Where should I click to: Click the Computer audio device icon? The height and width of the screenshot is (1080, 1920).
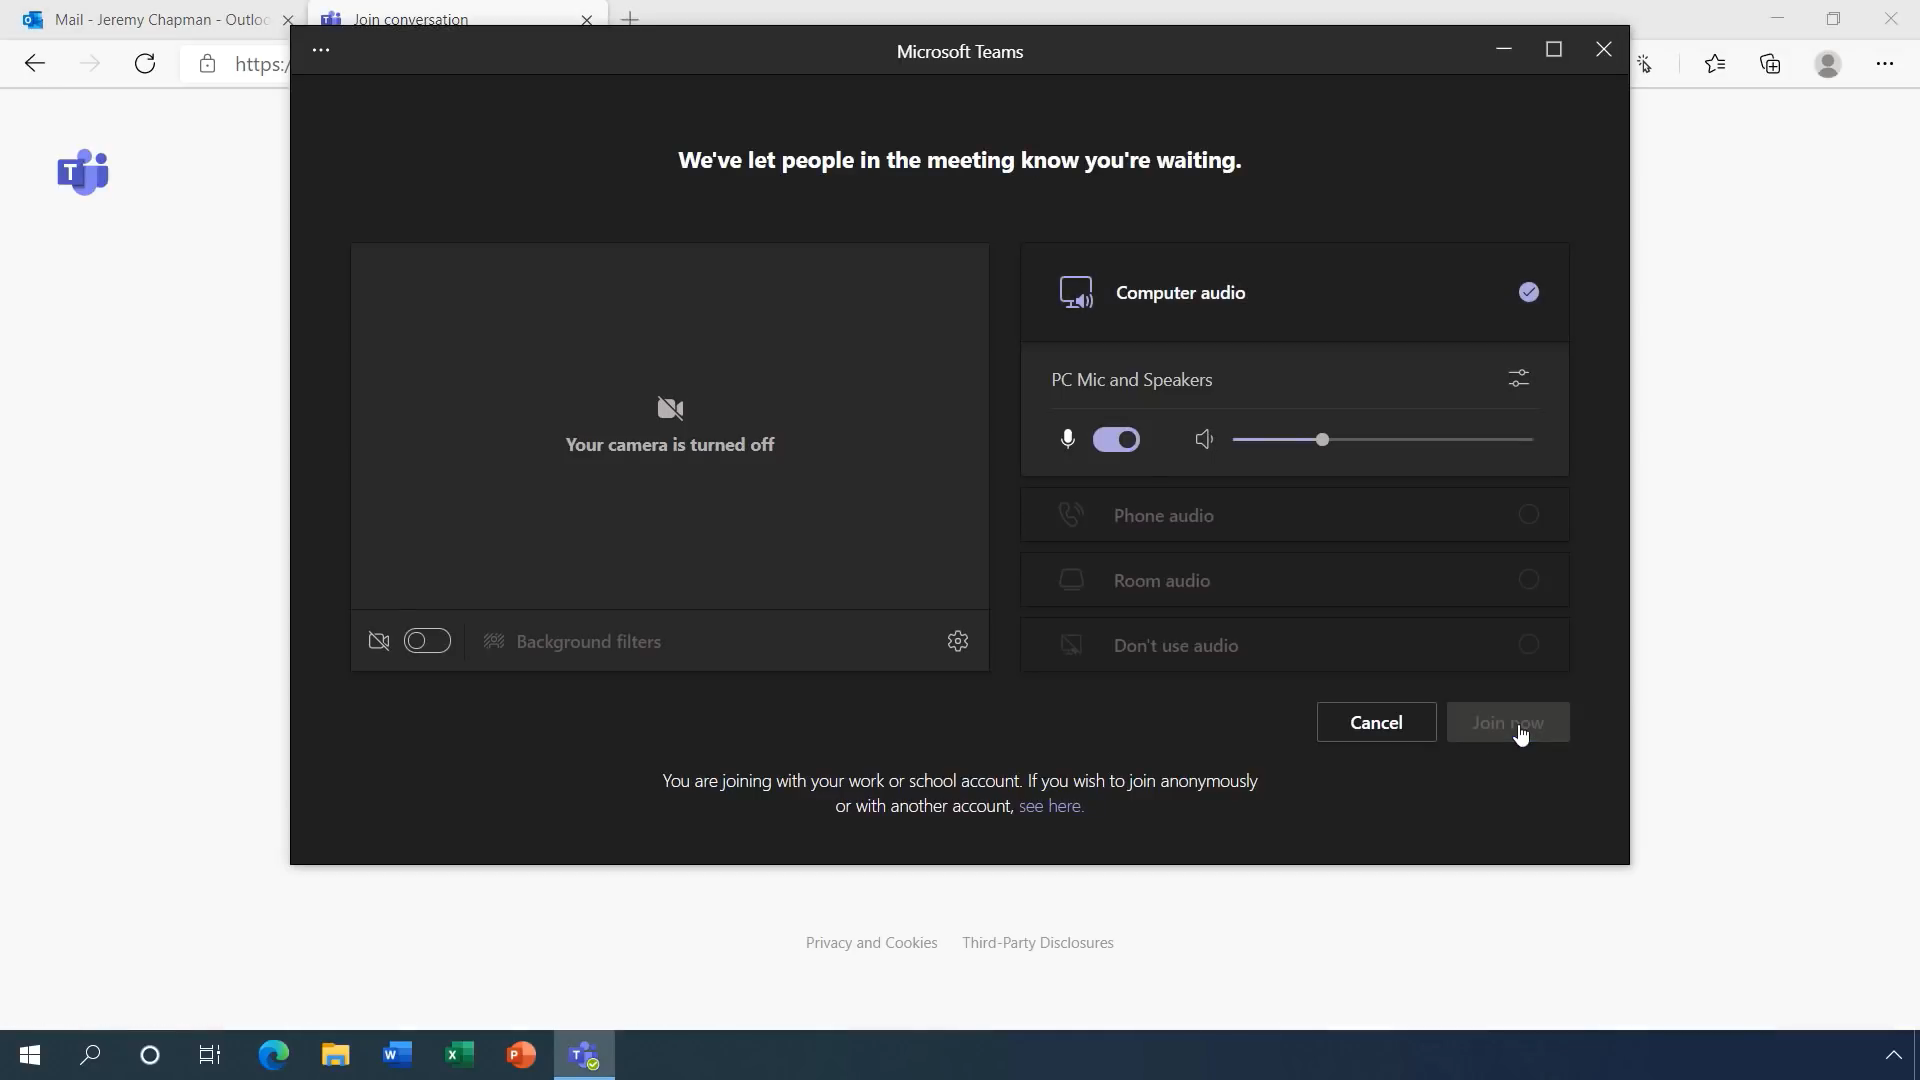click(x=1076, y=293)
